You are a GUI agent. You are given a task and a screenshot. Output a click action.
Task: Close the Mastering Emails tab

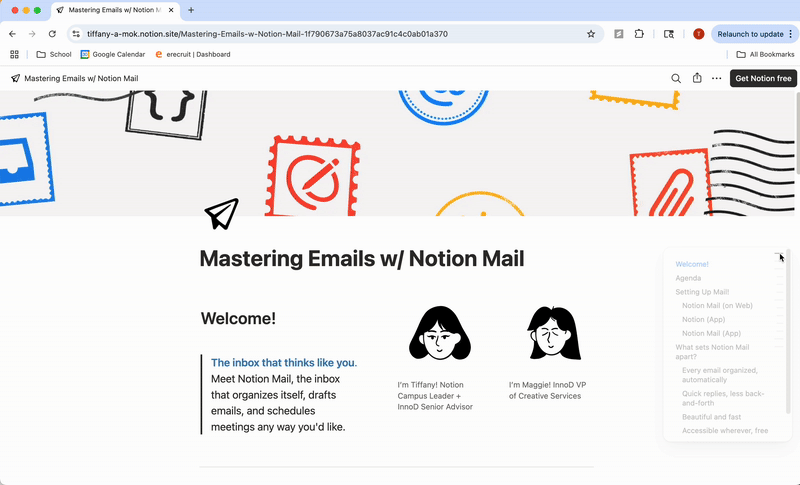171,10
